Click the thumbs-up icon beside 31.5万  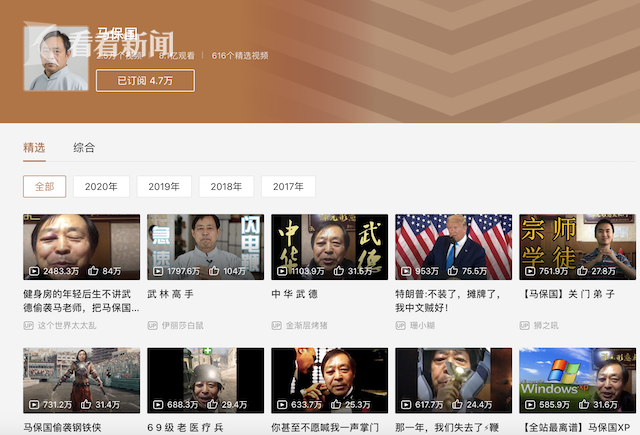338,271
